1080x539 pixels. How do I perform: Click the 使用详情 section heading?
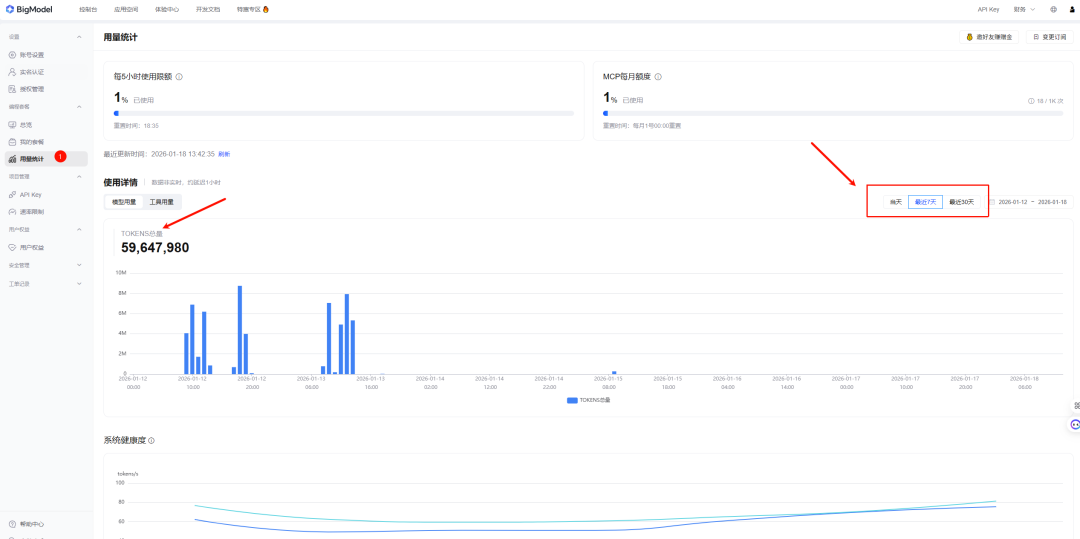tap(120, 182)
